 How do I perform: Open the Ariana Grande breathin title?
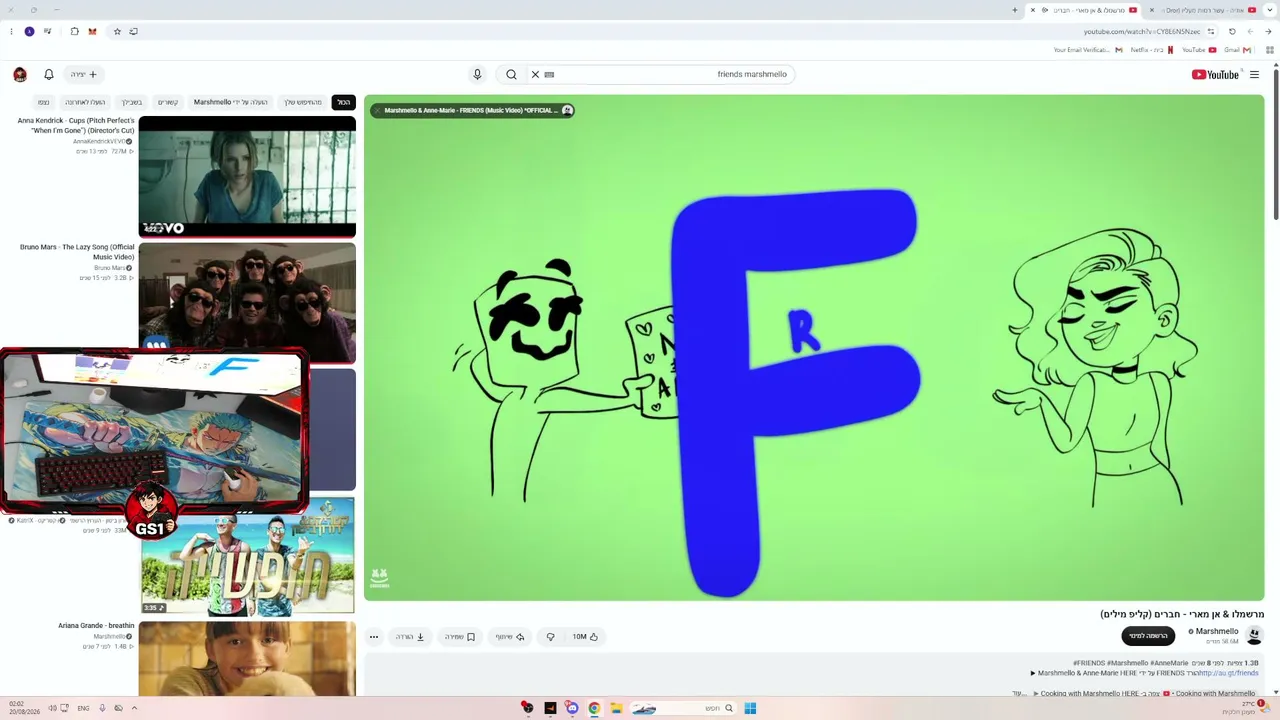point(96,626)
